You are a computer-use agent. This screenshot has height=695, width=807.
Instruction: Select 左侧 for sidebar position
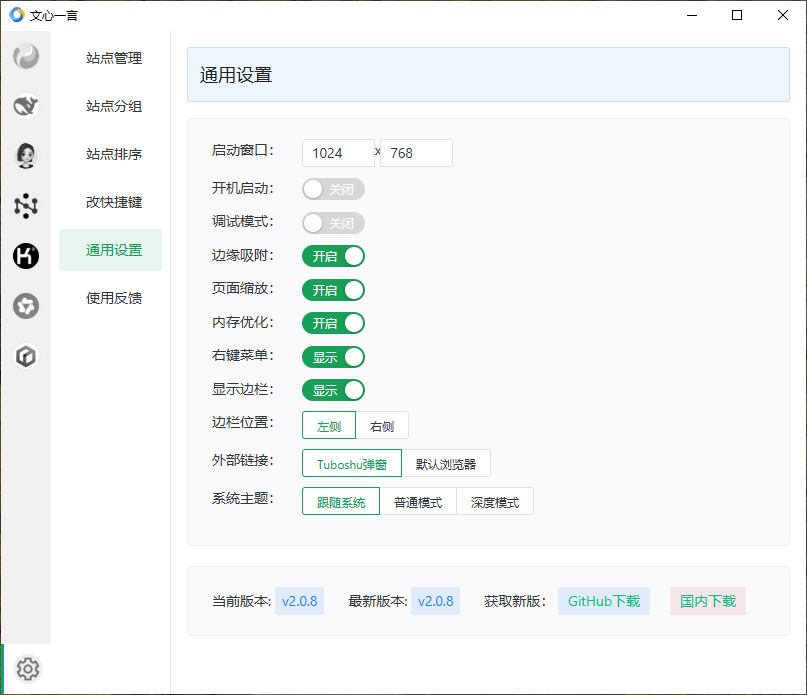pyautogui.click(x=329, y=425)
